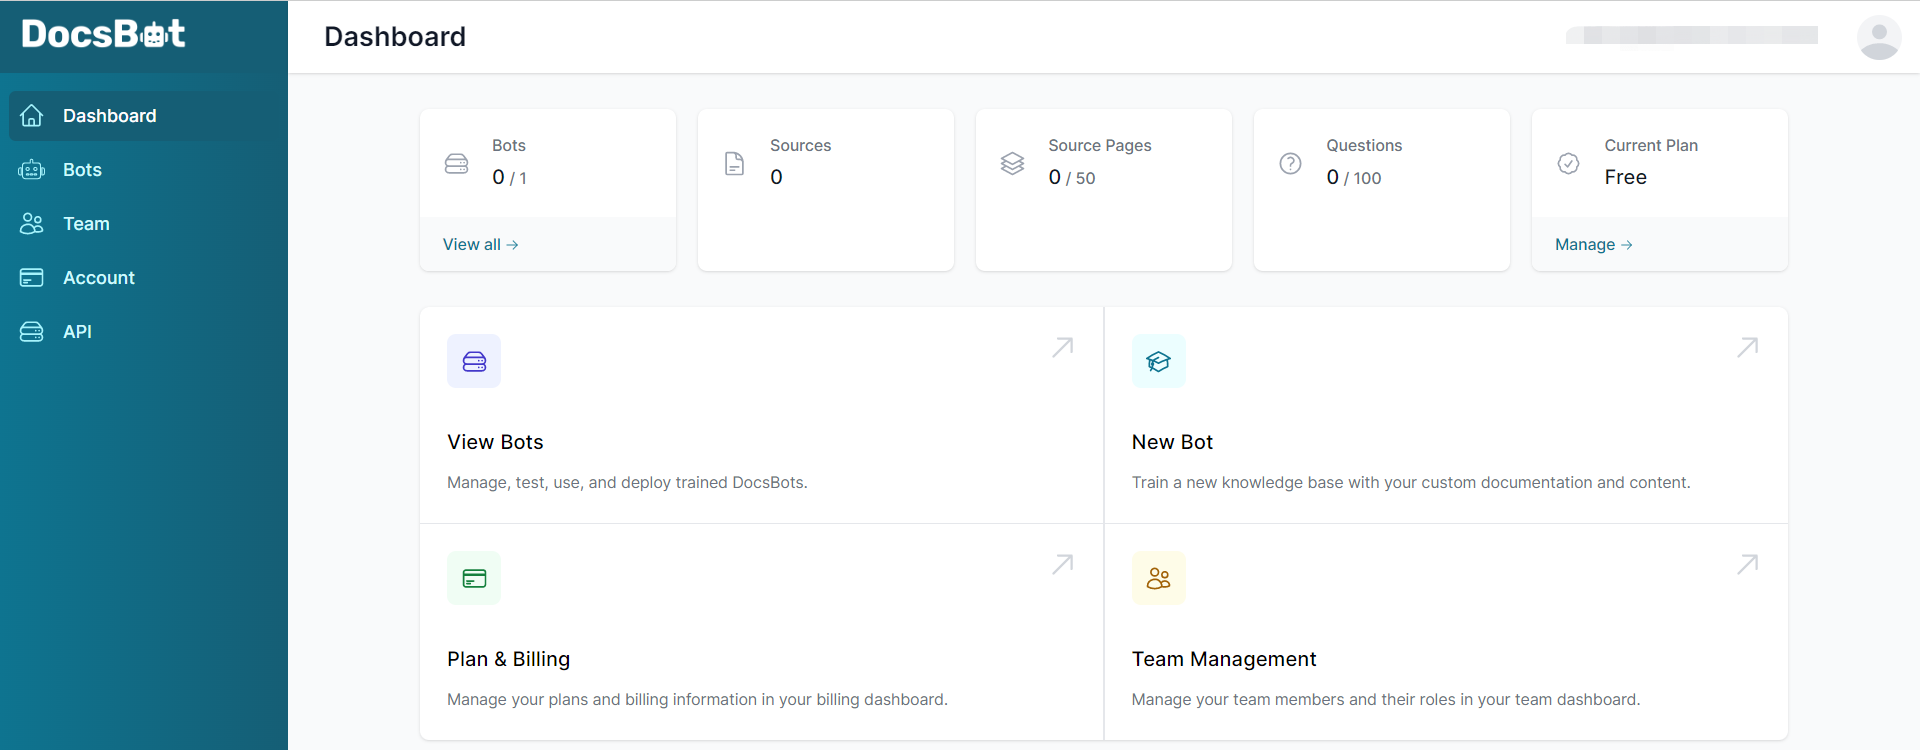Click the Bots stat card icon
Viewport: 1920px width, 750px height.
456,164
